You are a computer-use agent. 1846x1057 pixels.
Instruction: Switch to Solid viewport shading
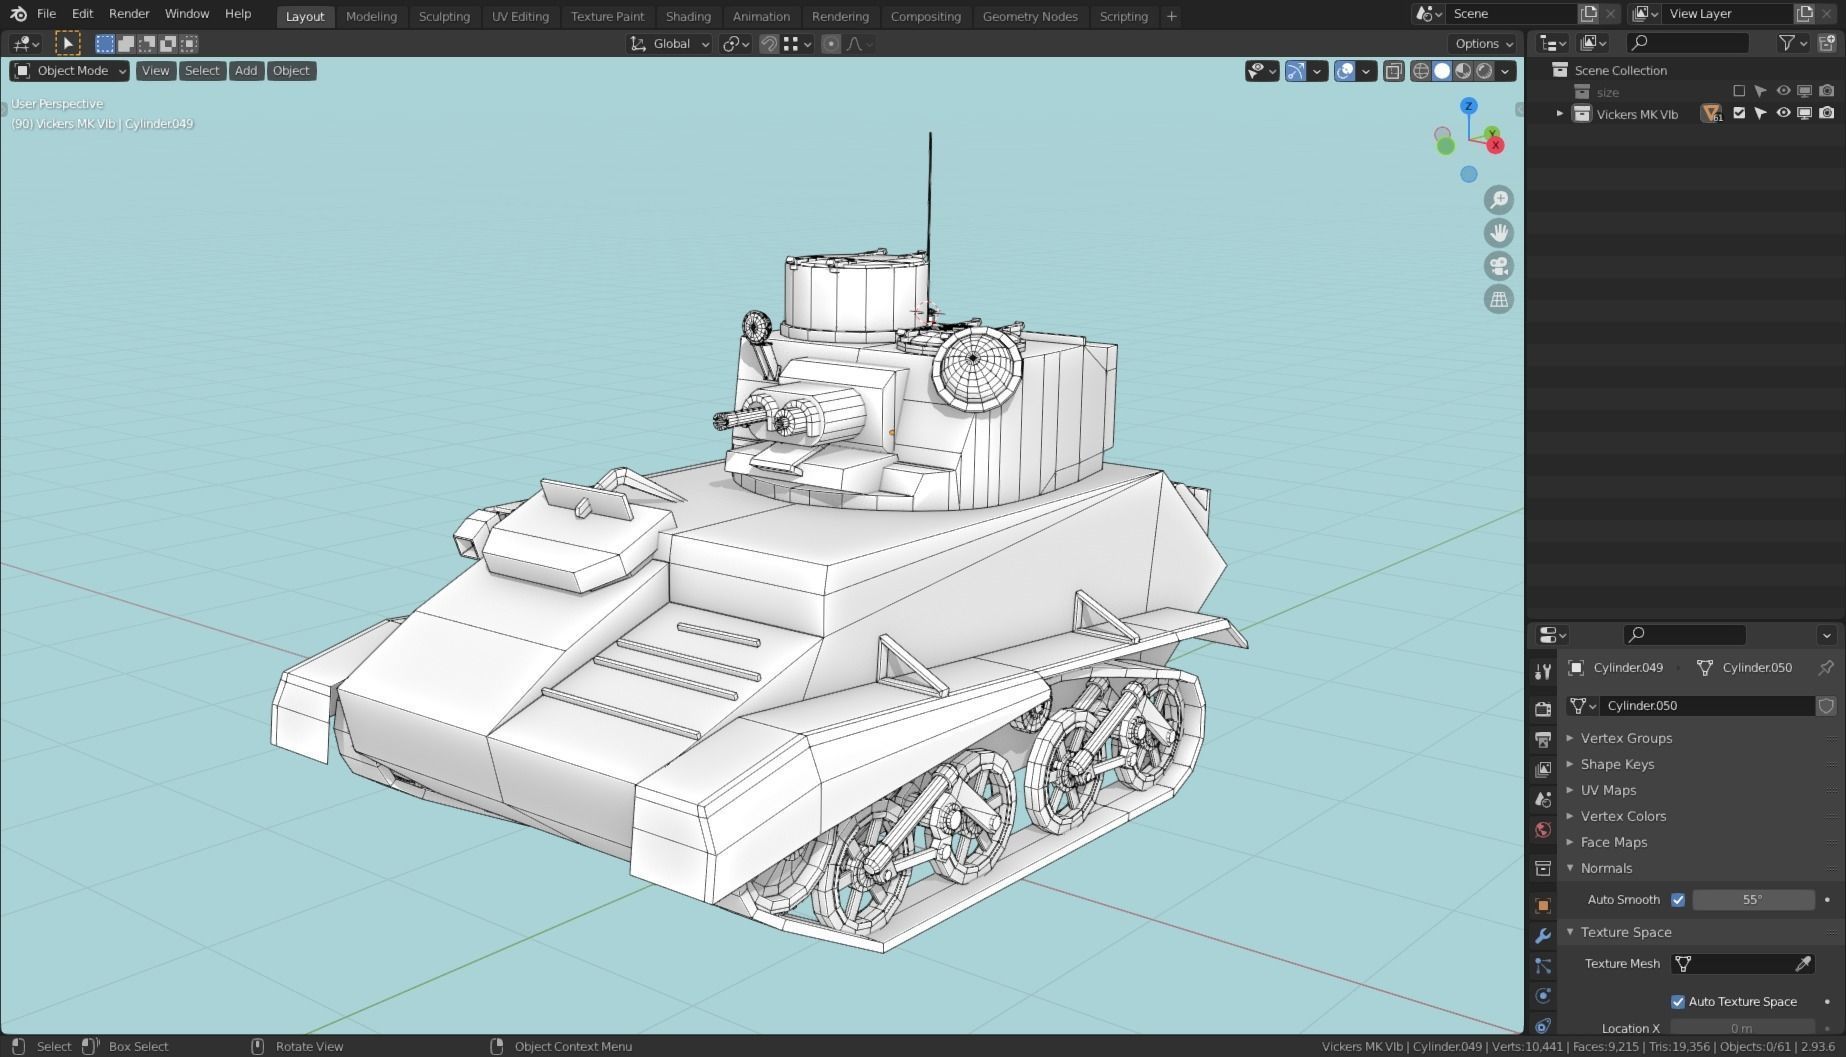click(x=1442, y=71)
